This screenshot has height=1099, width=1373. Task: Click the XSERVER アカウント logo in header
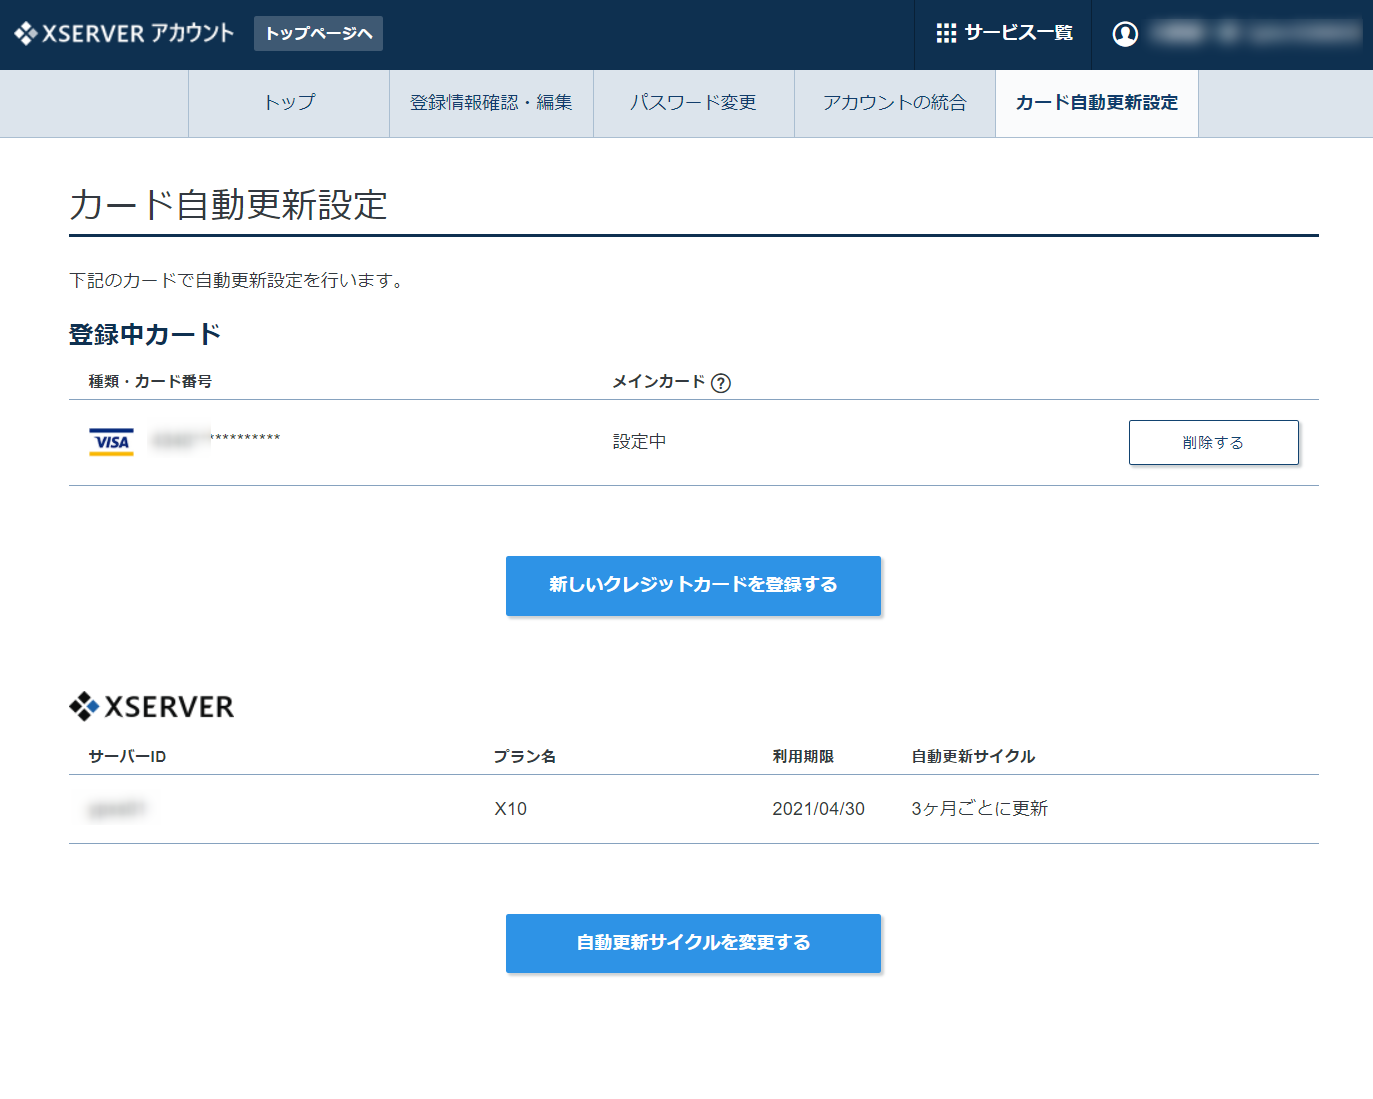coord(123,34)
